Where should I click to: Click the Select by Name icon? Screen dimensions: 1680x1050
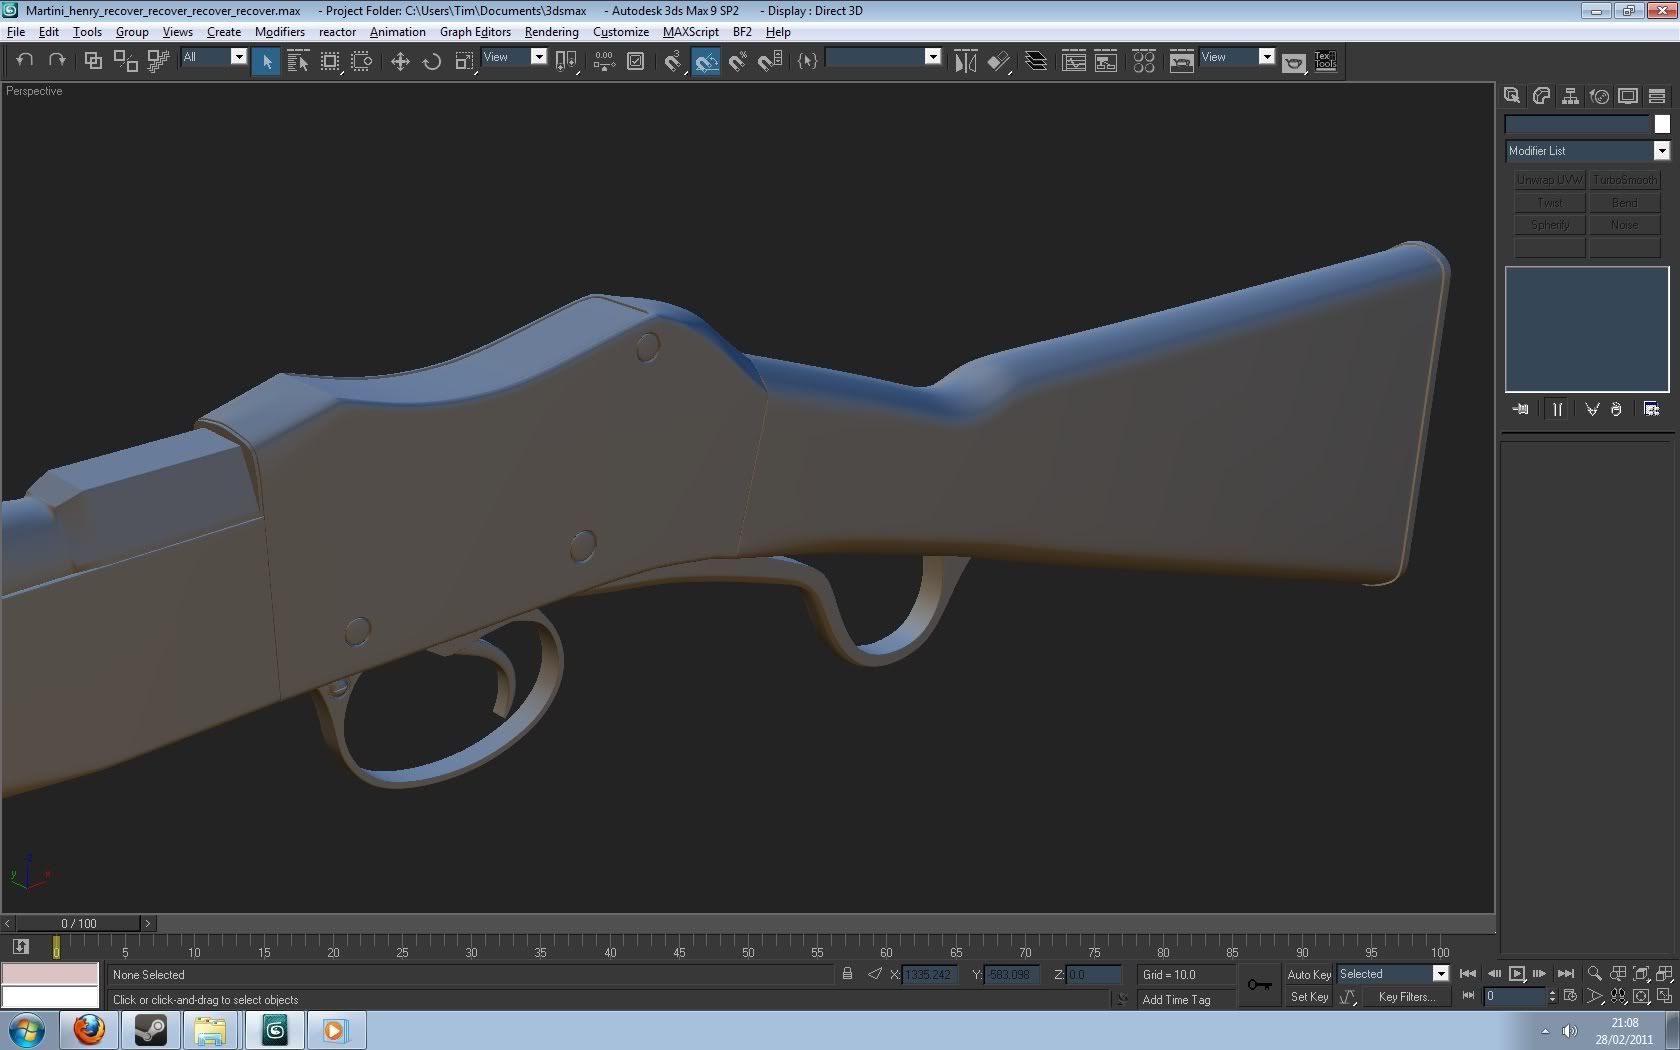(298, 62)
